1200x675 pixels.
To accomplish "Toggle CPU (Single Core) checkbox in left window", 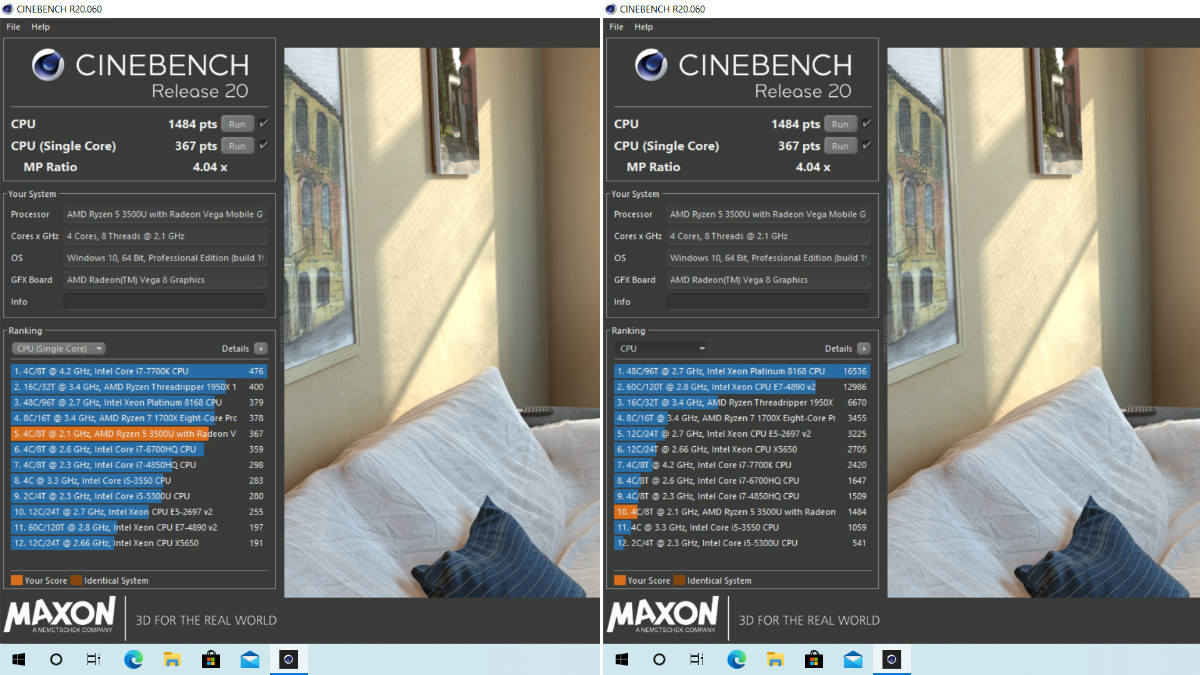I will point(263,145).
